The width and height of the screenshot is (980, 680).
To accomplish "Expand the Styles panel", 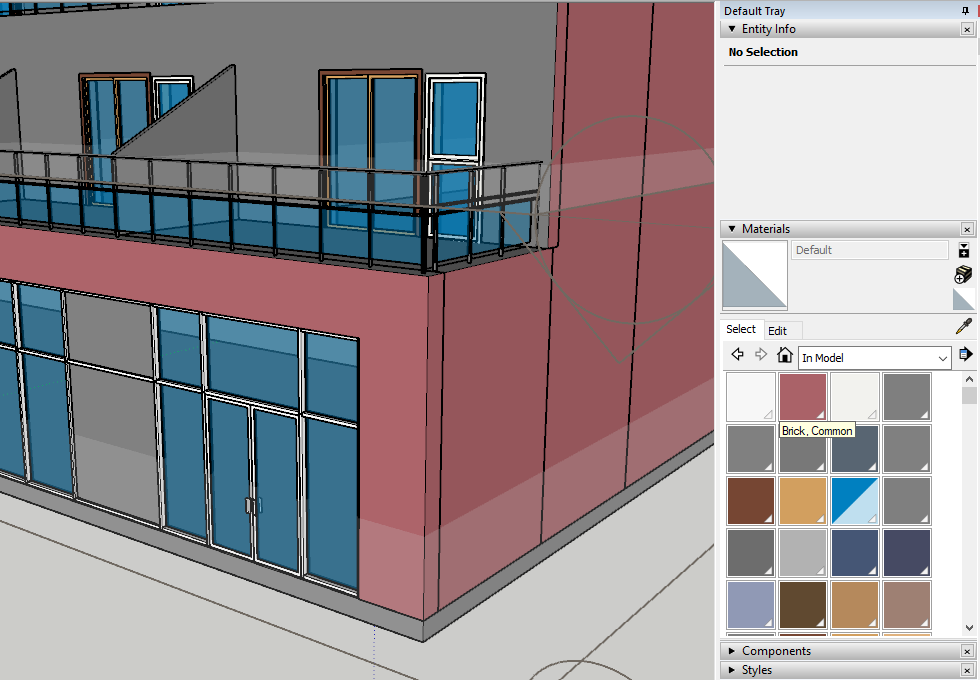I will coord(731,669).
